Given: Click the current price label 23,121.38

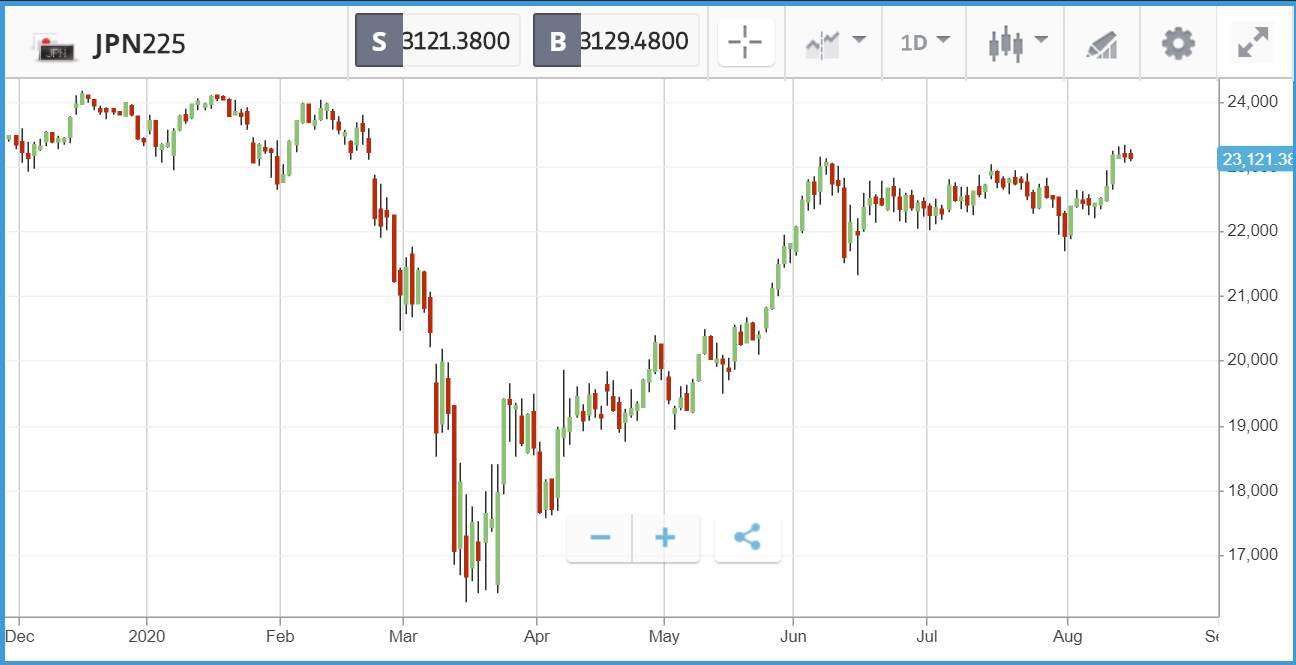Looking at the screenshot, I should (1256, 158).
